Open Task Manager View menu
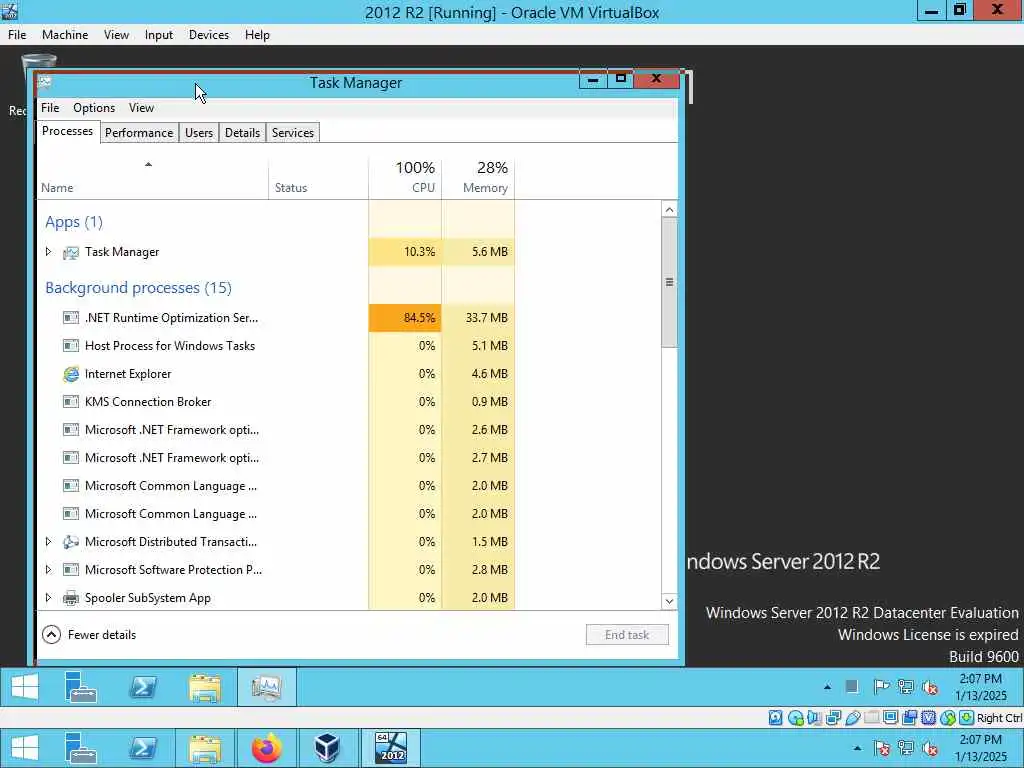Viewport: 1024px width, 768px height. coord(141,108)
